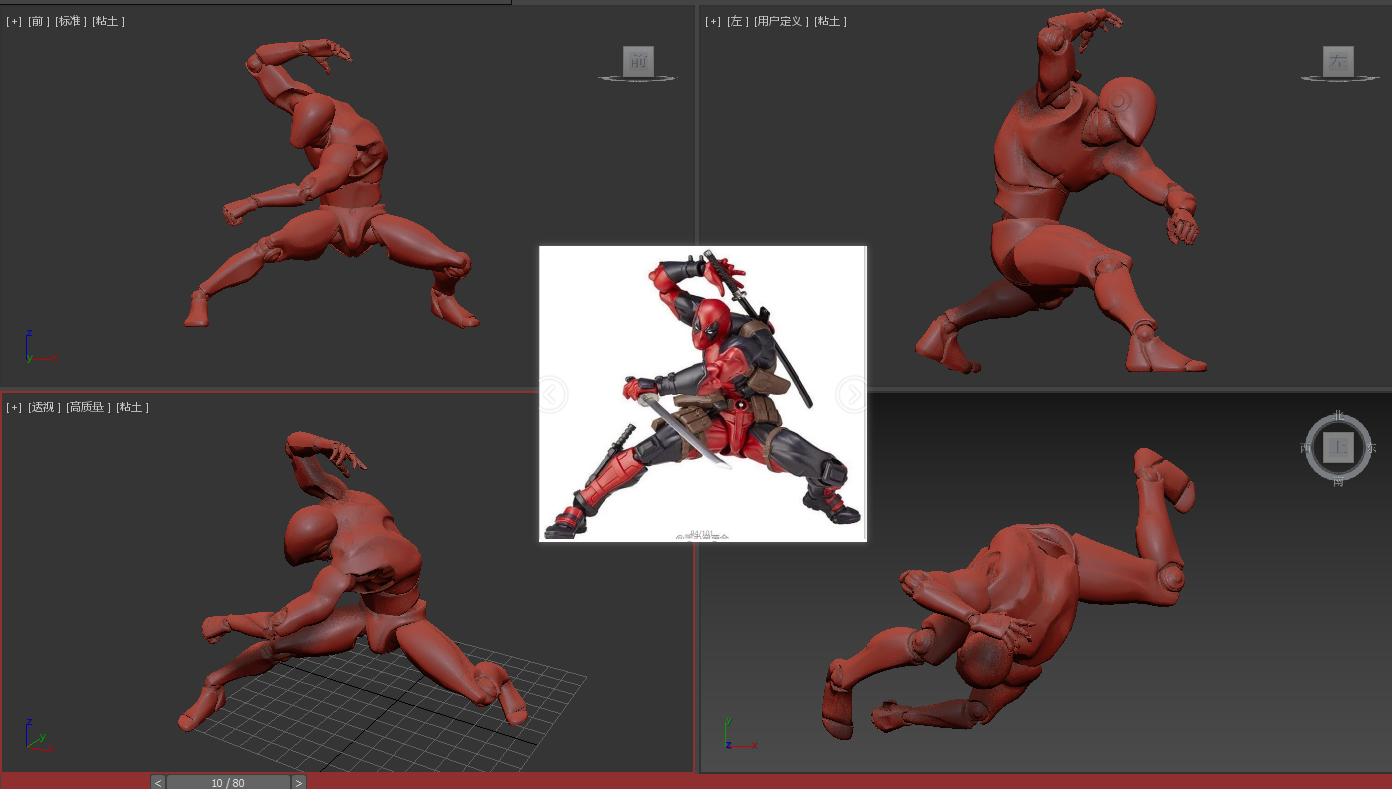Show the previous reference image with the left arrow
1392x789 pixels.
tap(552, 394)
